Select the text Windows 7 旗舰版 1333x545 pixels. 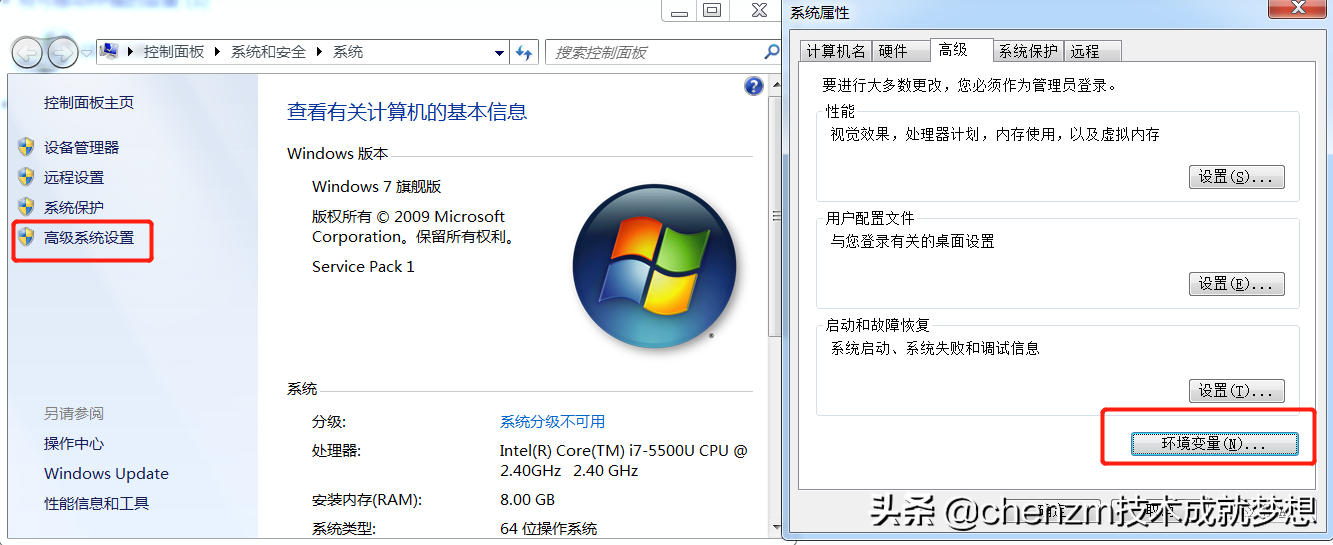point(377,186)
